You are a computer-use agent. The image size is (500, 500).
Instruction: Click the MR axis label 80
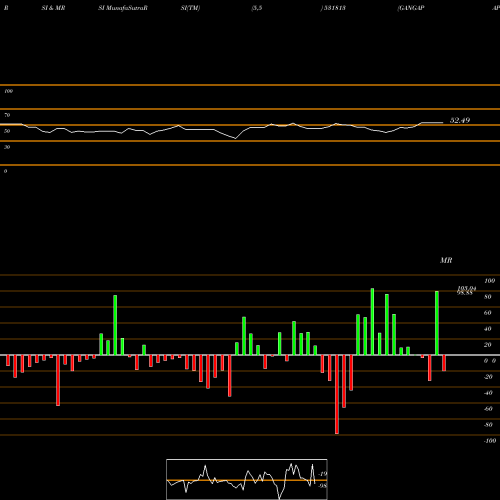(487, 297)
